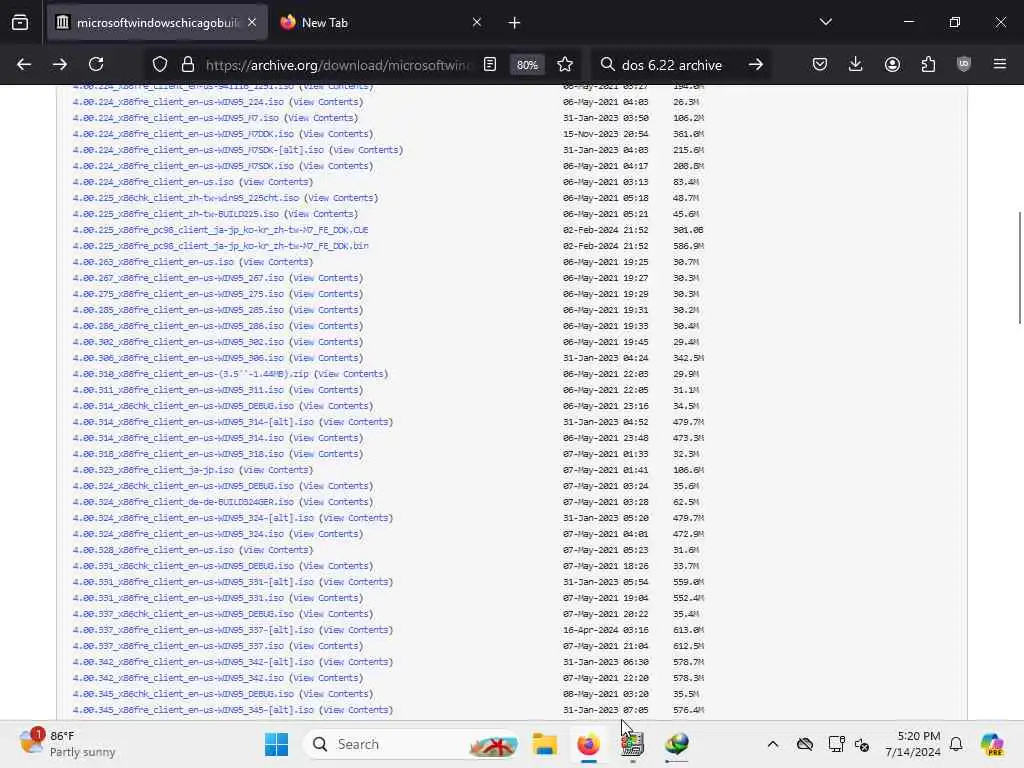Open 4.00.225 M7_FE_DDK.CUE file link
This screenshot has width=1024, height=768.
220,230
